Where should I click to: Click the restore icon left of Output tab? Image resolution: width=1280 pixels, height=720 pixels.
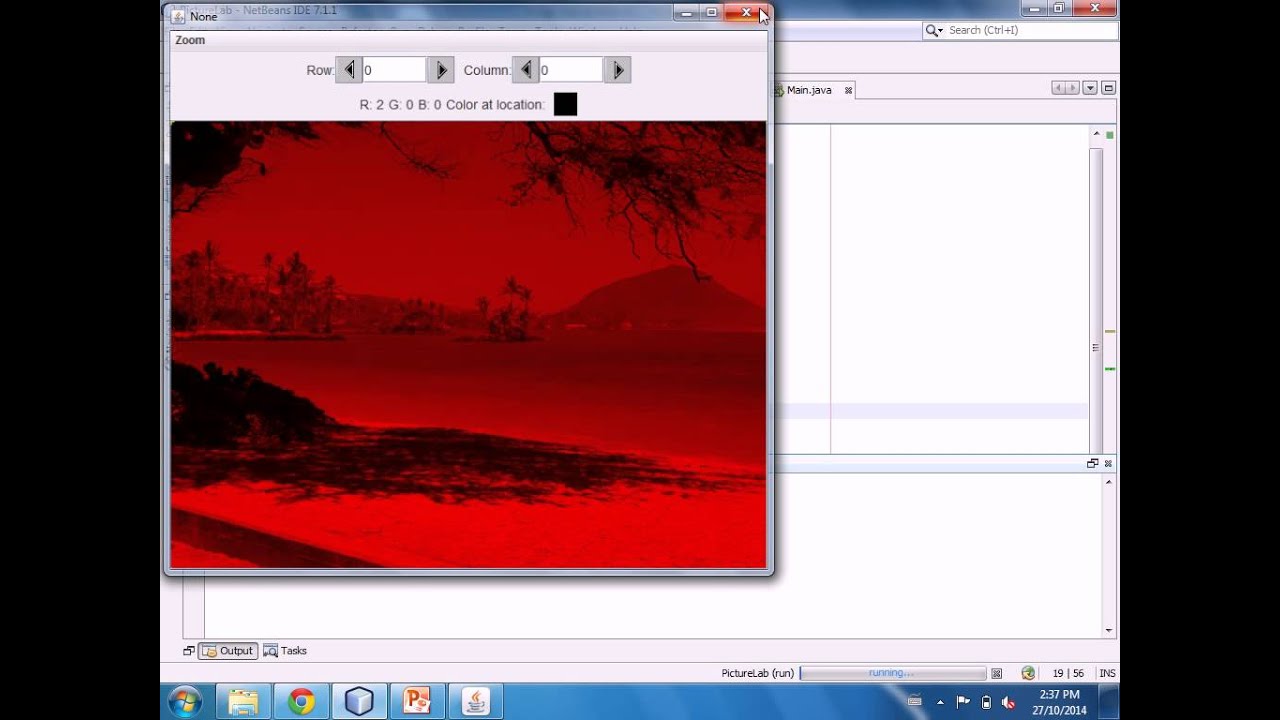pyautogui.click(x=189, y=651)
